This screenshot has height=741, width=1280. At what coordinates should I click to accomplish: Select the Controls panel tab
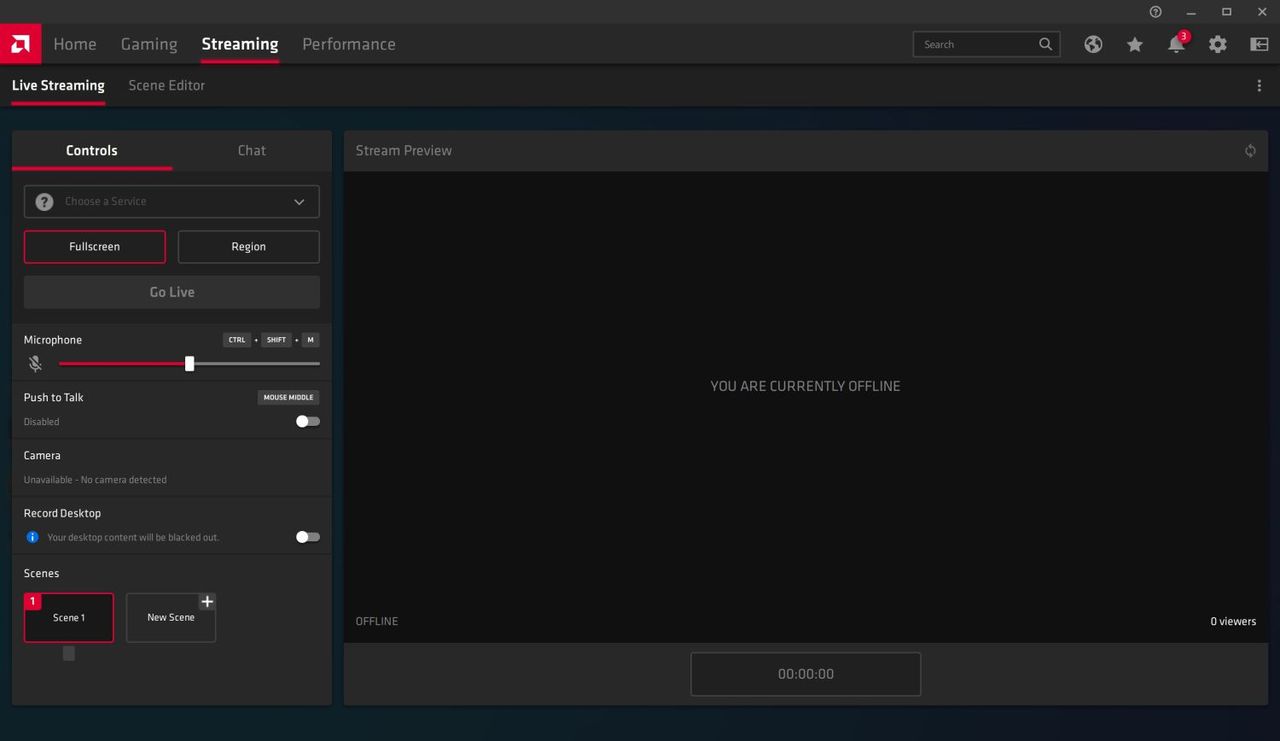pyautogui.click(x=92, y=150)
